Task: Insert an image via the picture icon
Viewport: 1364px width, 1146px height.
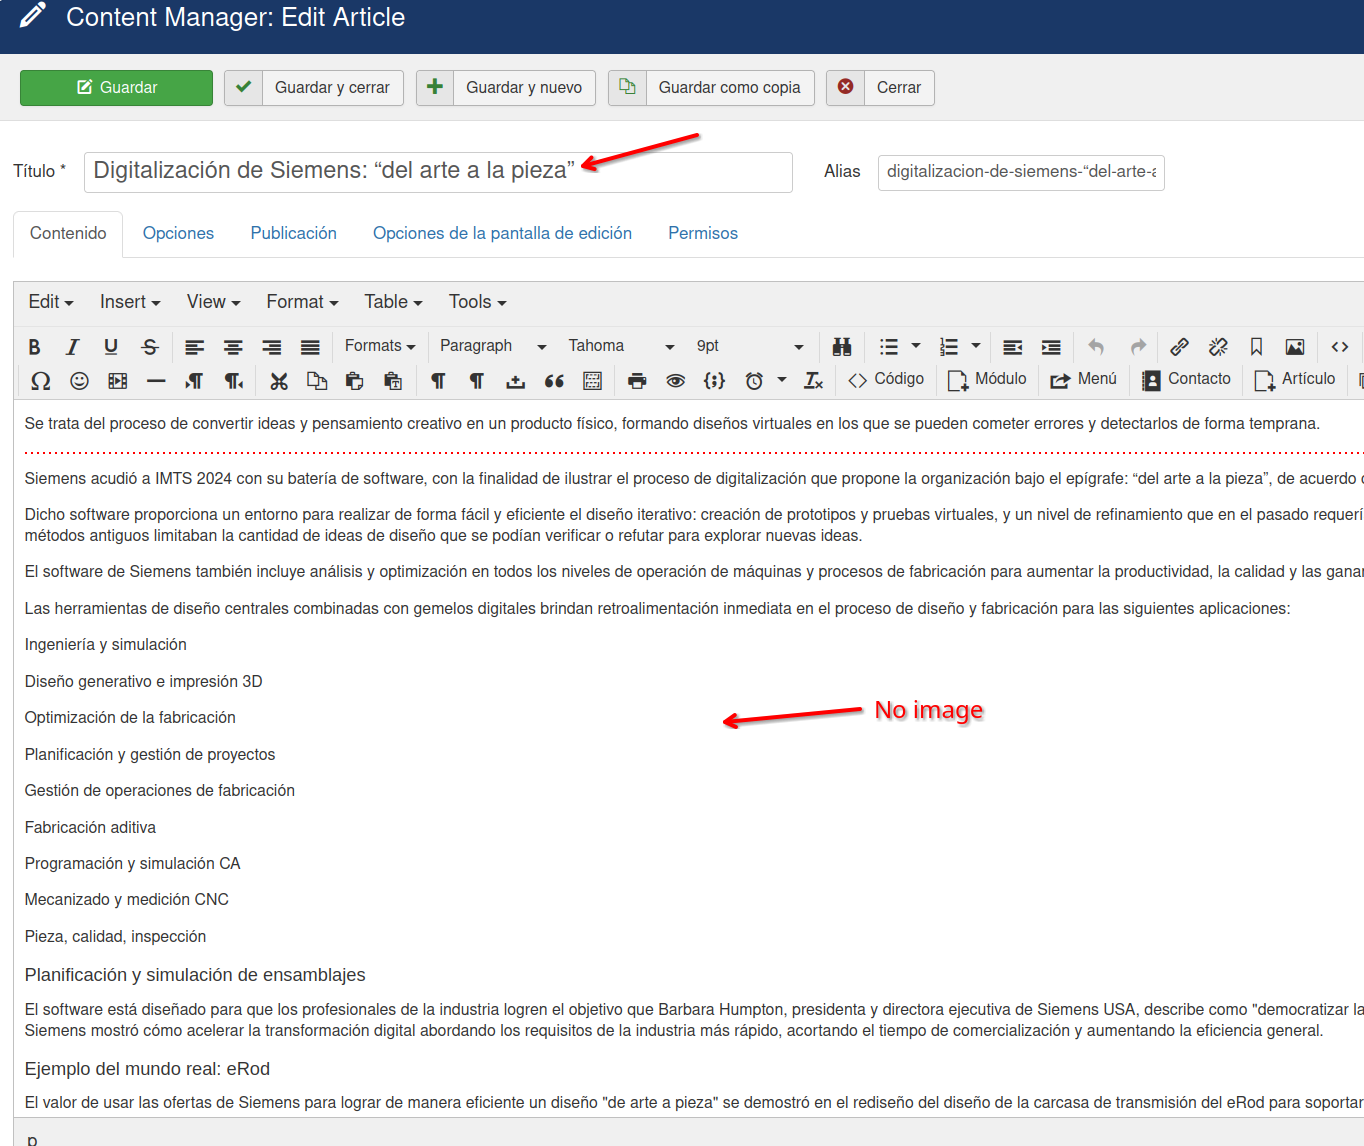Action: [x=1295, y=347]
